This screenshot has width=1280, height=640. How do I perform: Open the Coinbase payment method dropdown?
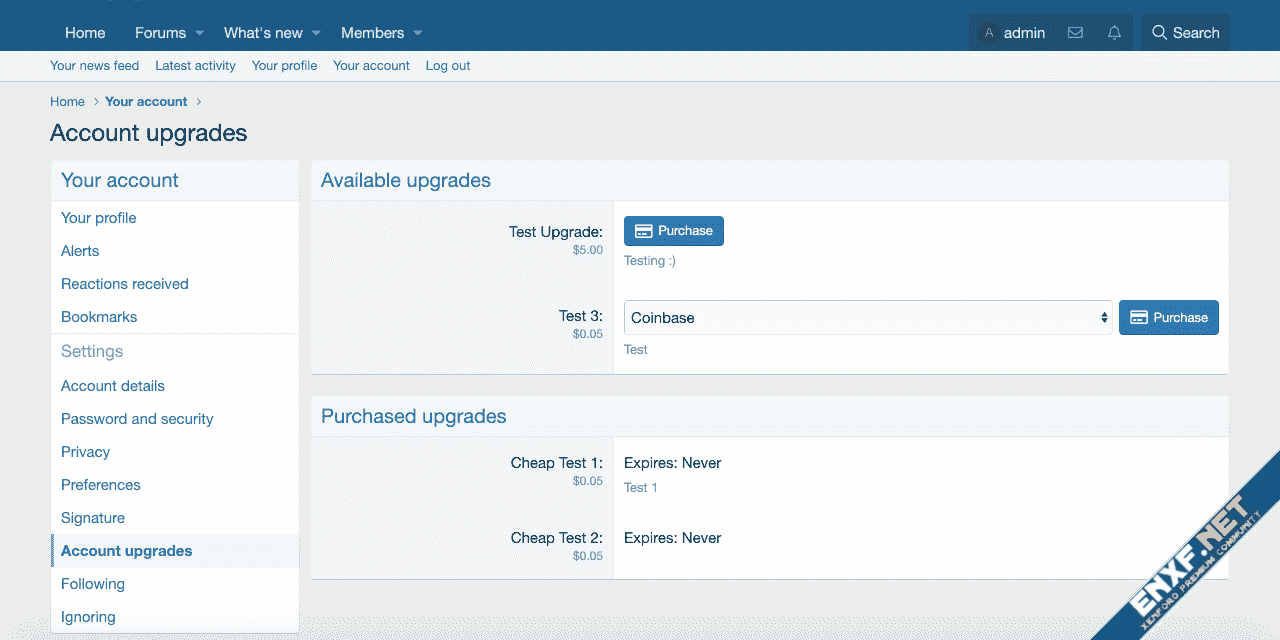point(867,318)
